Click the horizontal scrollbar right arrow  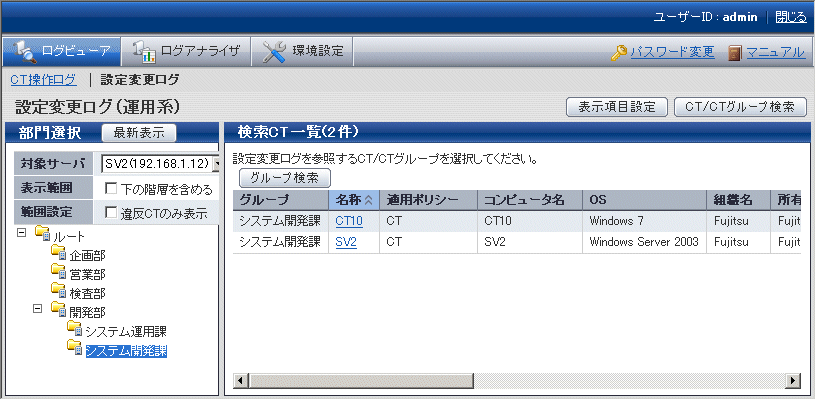[793, 380]
